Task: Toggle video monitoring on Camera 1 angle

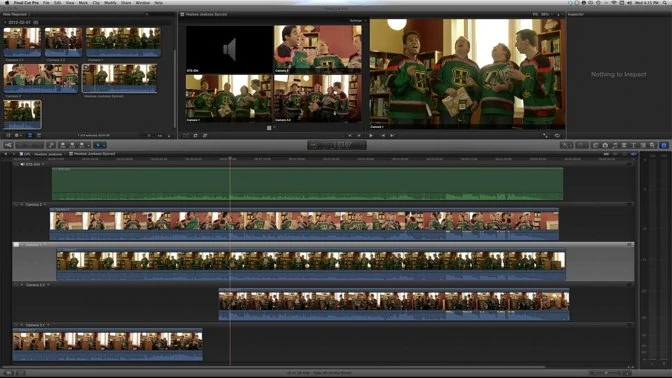Action: 16,245
